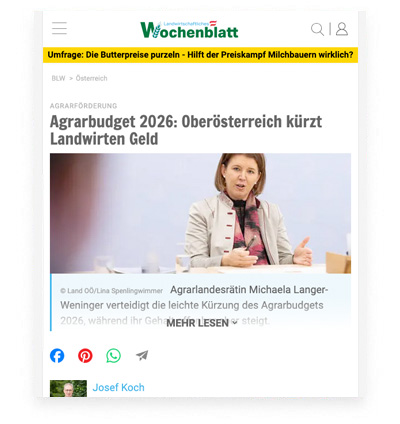Share article via WhatsApp
This screenshot has height=424, width=400.
pos(113,356)
